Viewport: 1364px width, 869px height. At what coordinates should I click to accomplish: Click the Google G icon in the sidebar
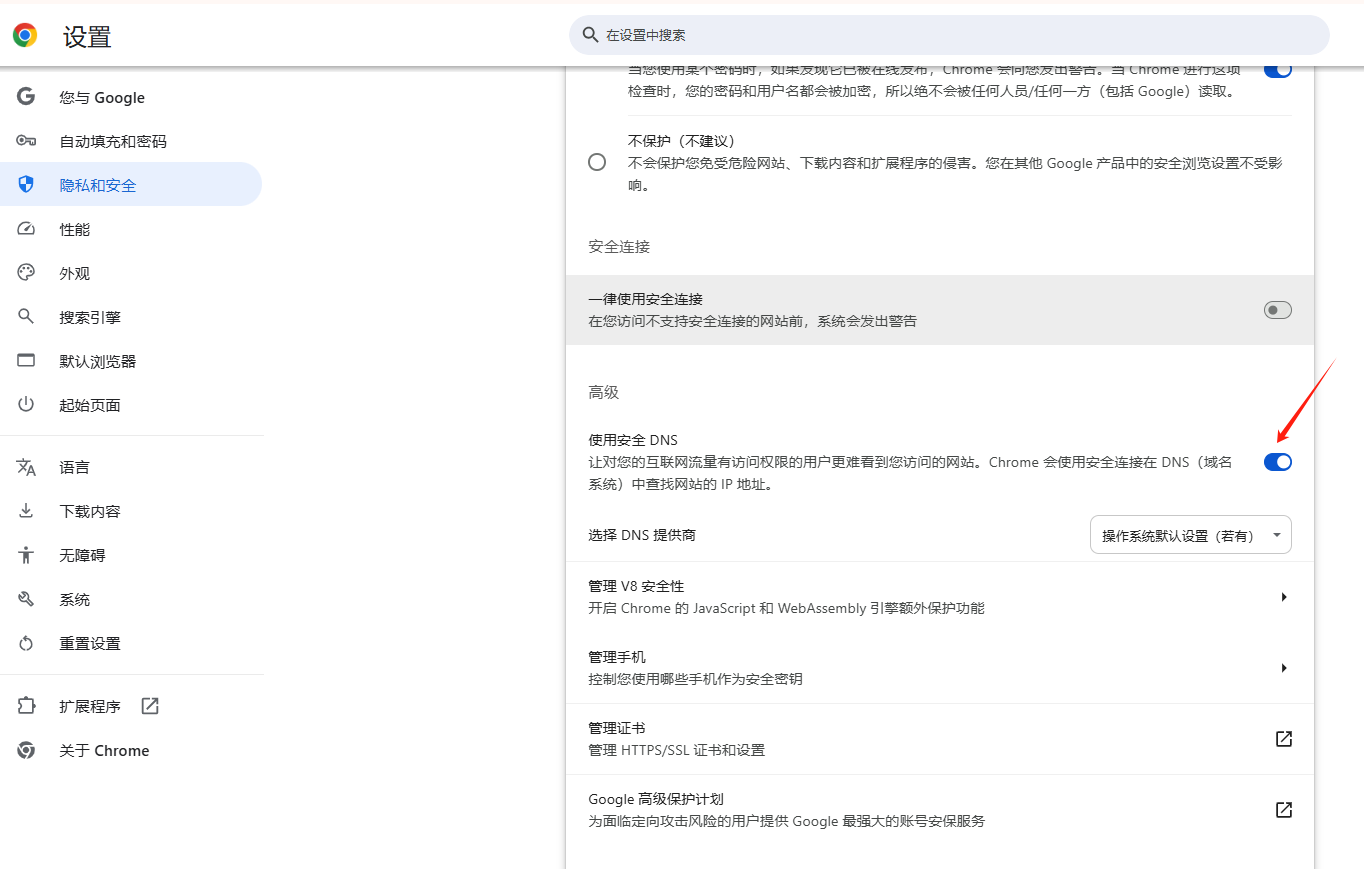coord(26,97)
